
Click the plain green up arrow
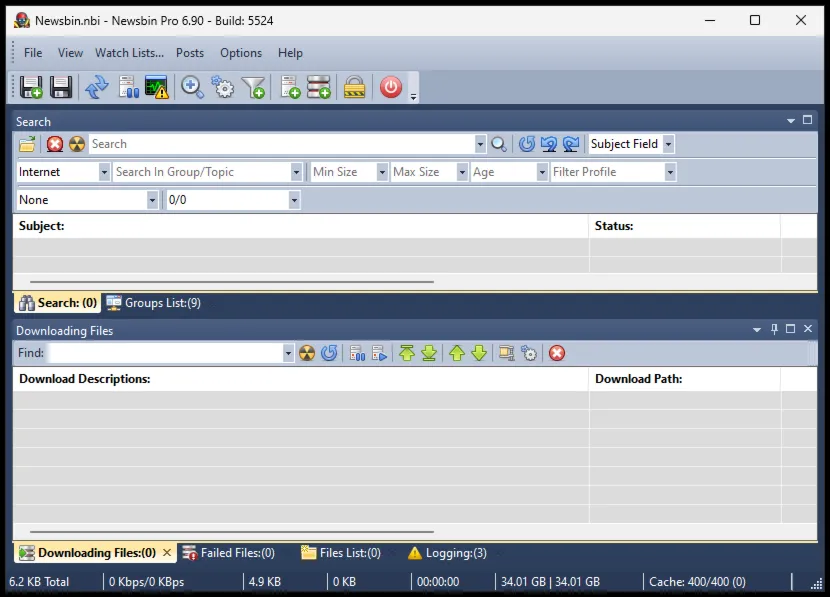click(457, 353)
